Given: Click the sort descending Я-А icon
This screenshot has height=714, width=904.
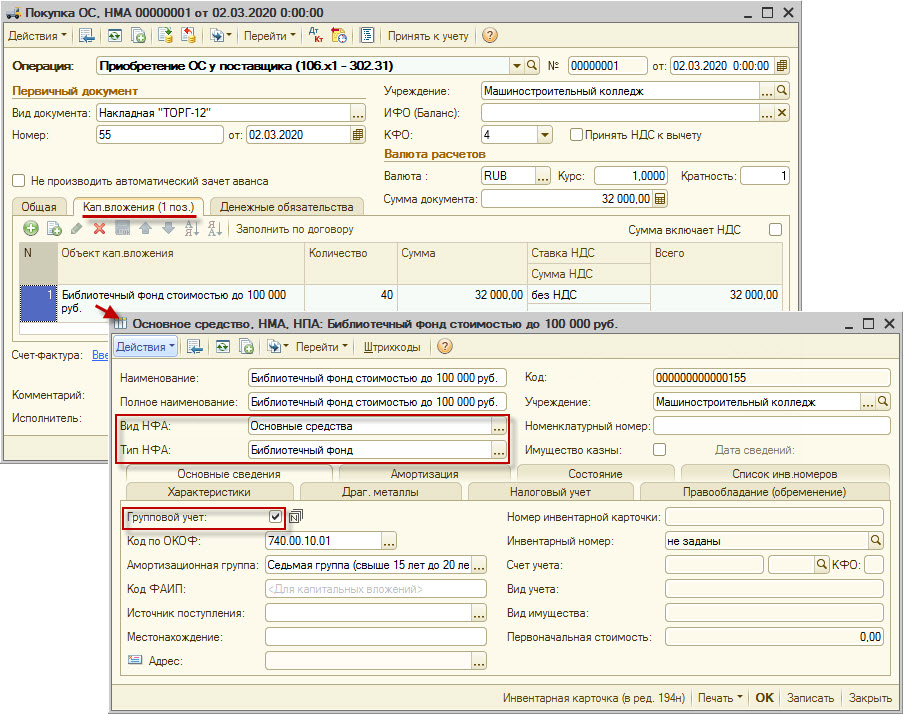Looking at the screenshot, I should tap(214, 228).
